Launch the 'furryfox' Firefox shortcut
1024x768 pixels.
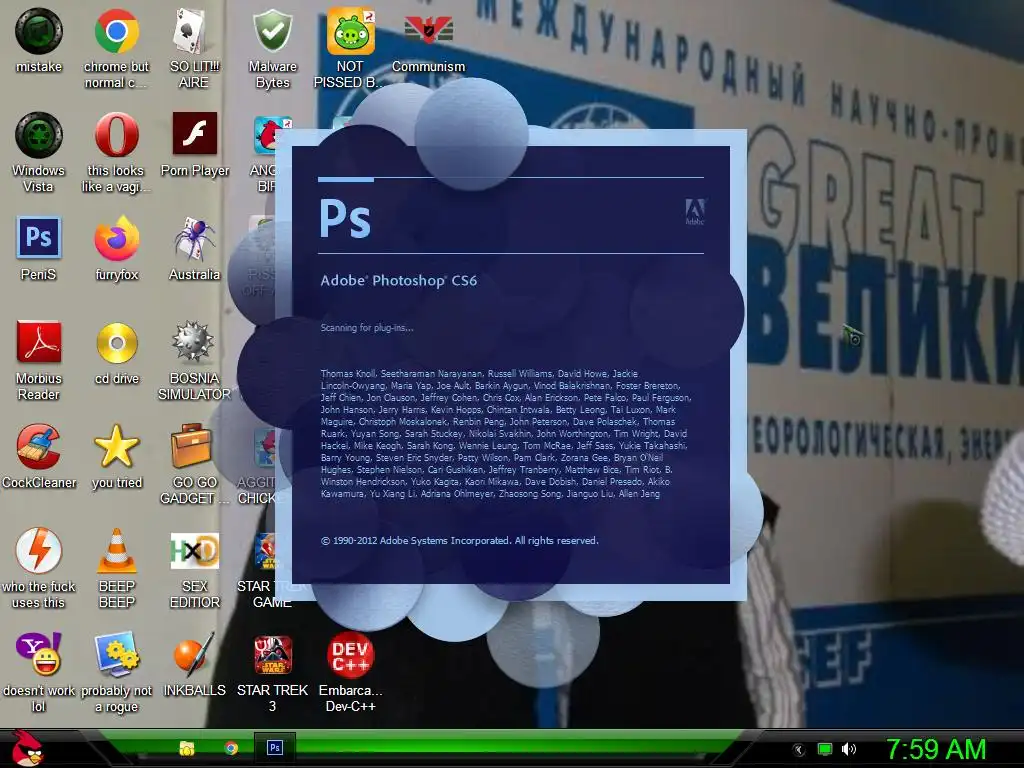[116, 238]
